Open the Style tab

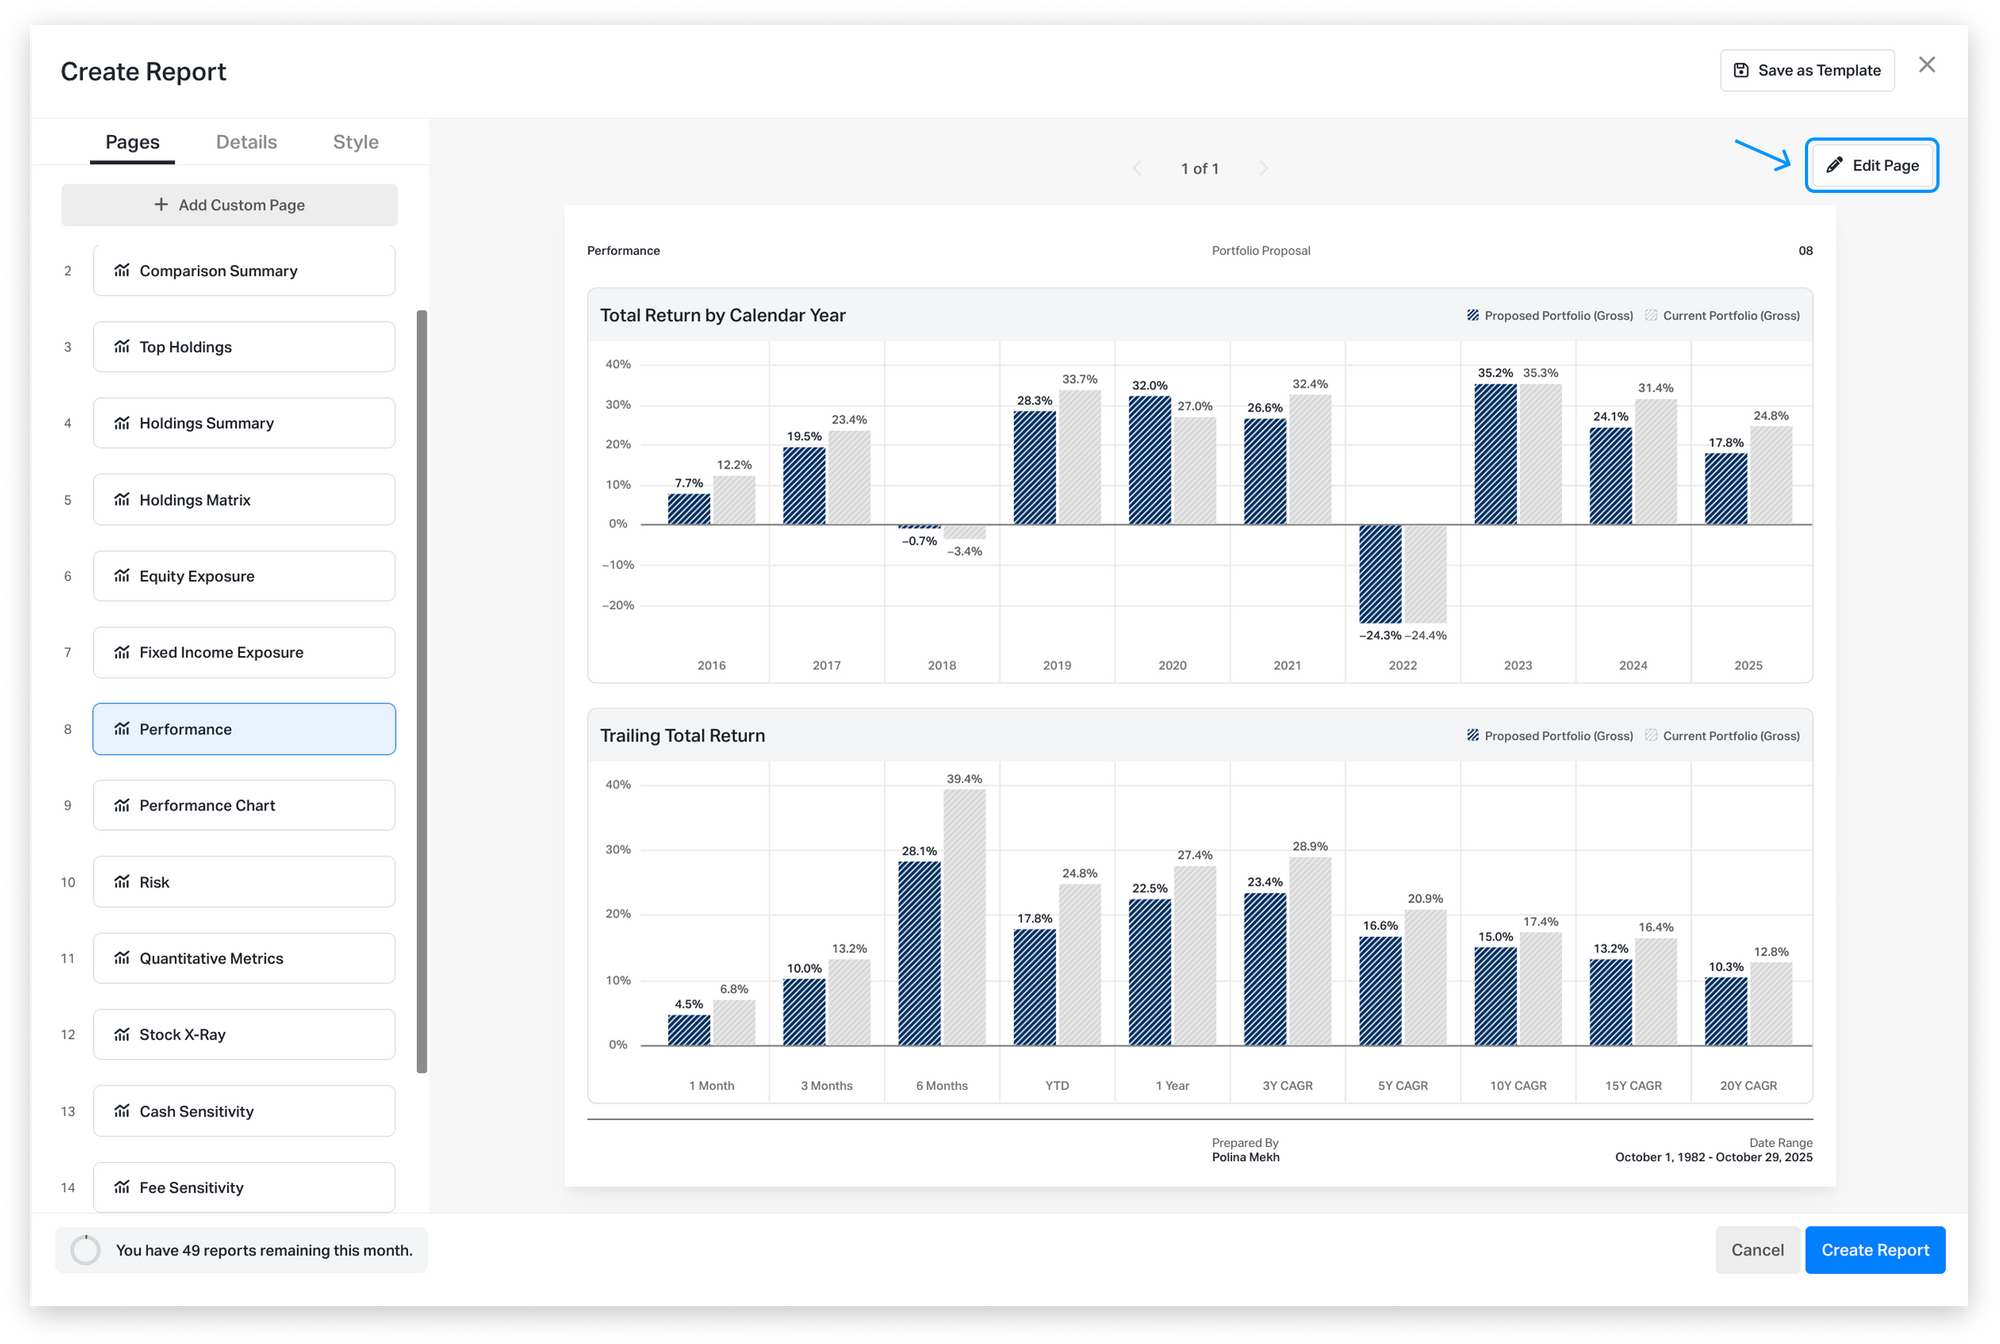pyautogui.click(x=355, y=142)
